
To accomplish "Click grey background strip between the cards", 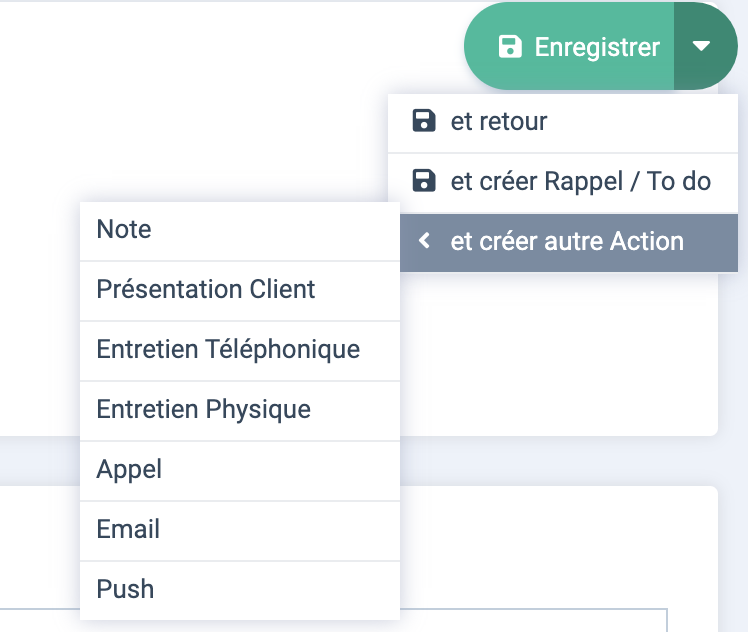I will [x=558, y=461].
